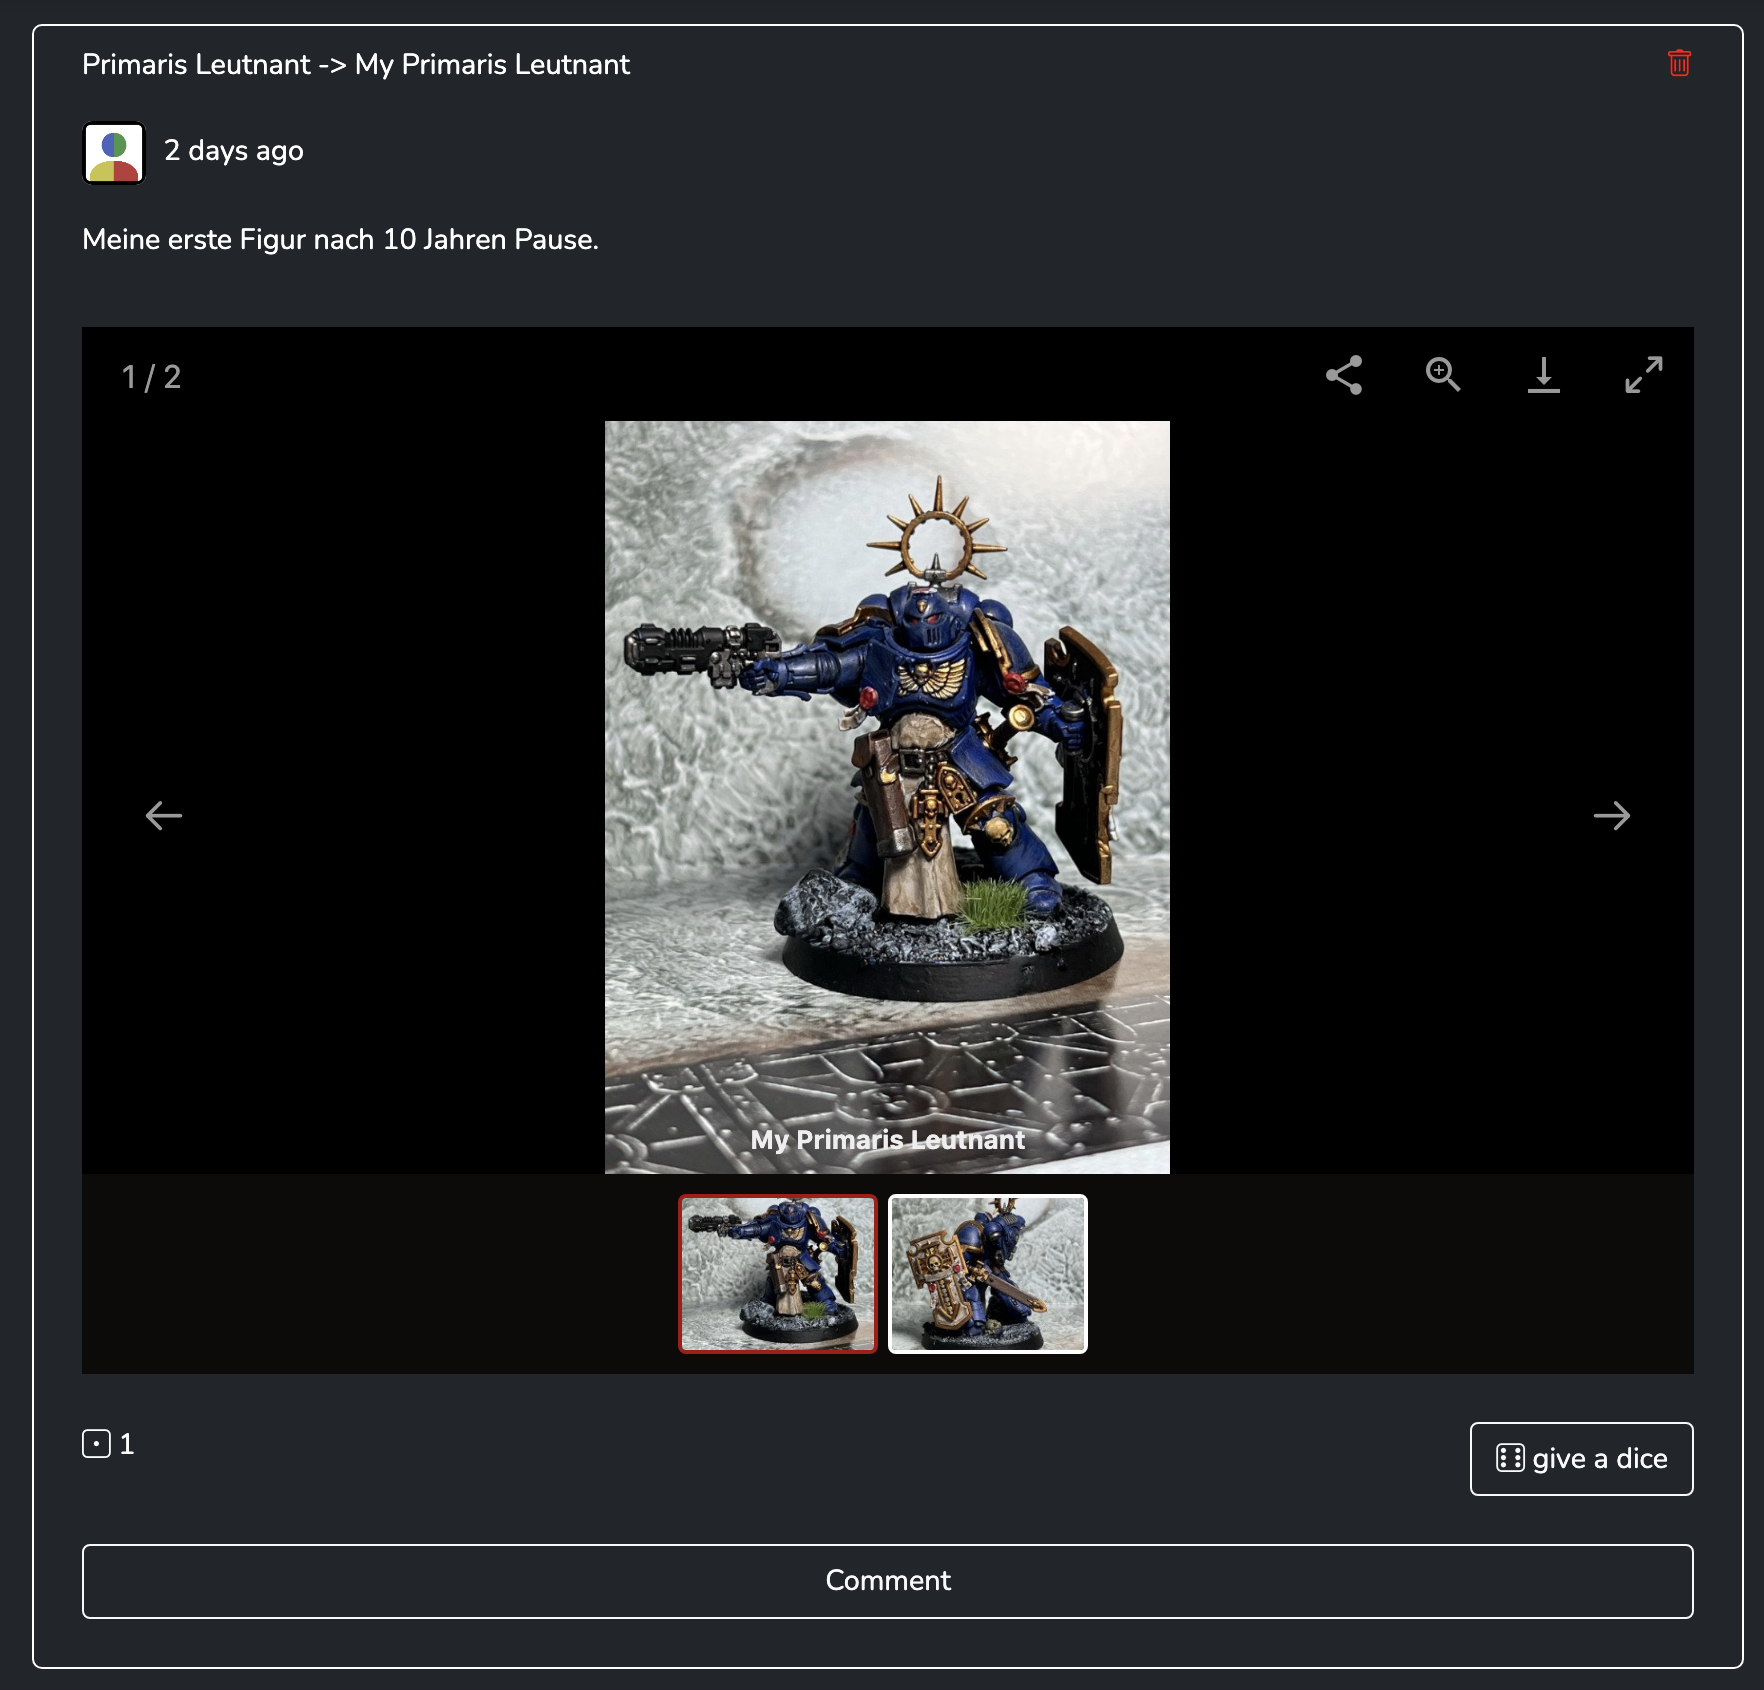Select the first thumbnail of the marine
This screenshot has height=1690, width=1764.
(778, 1273)
